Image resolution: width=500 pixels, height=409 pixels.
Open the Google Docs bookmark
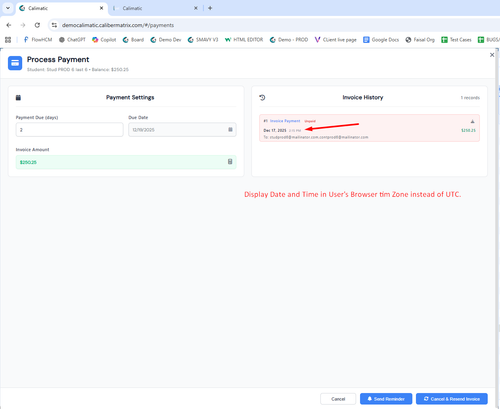click(x=381, y=40)
